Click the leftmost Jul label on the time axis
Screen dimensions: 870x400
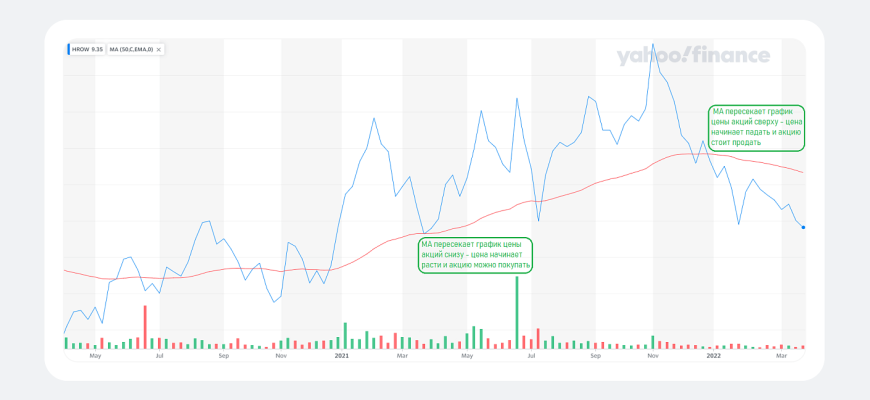tap(160, 355)
